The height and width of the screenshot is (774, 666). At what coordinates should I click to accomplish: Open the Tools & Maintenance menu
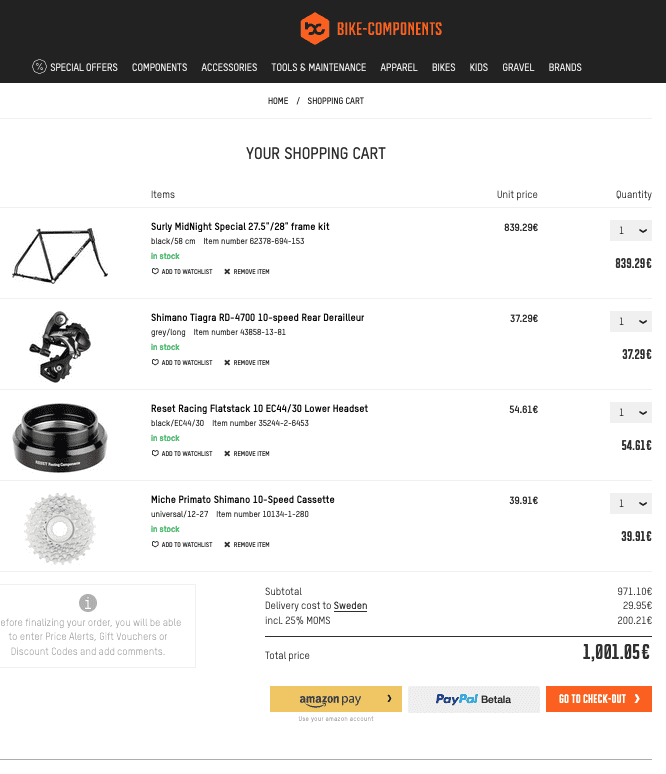coord(318,67)
